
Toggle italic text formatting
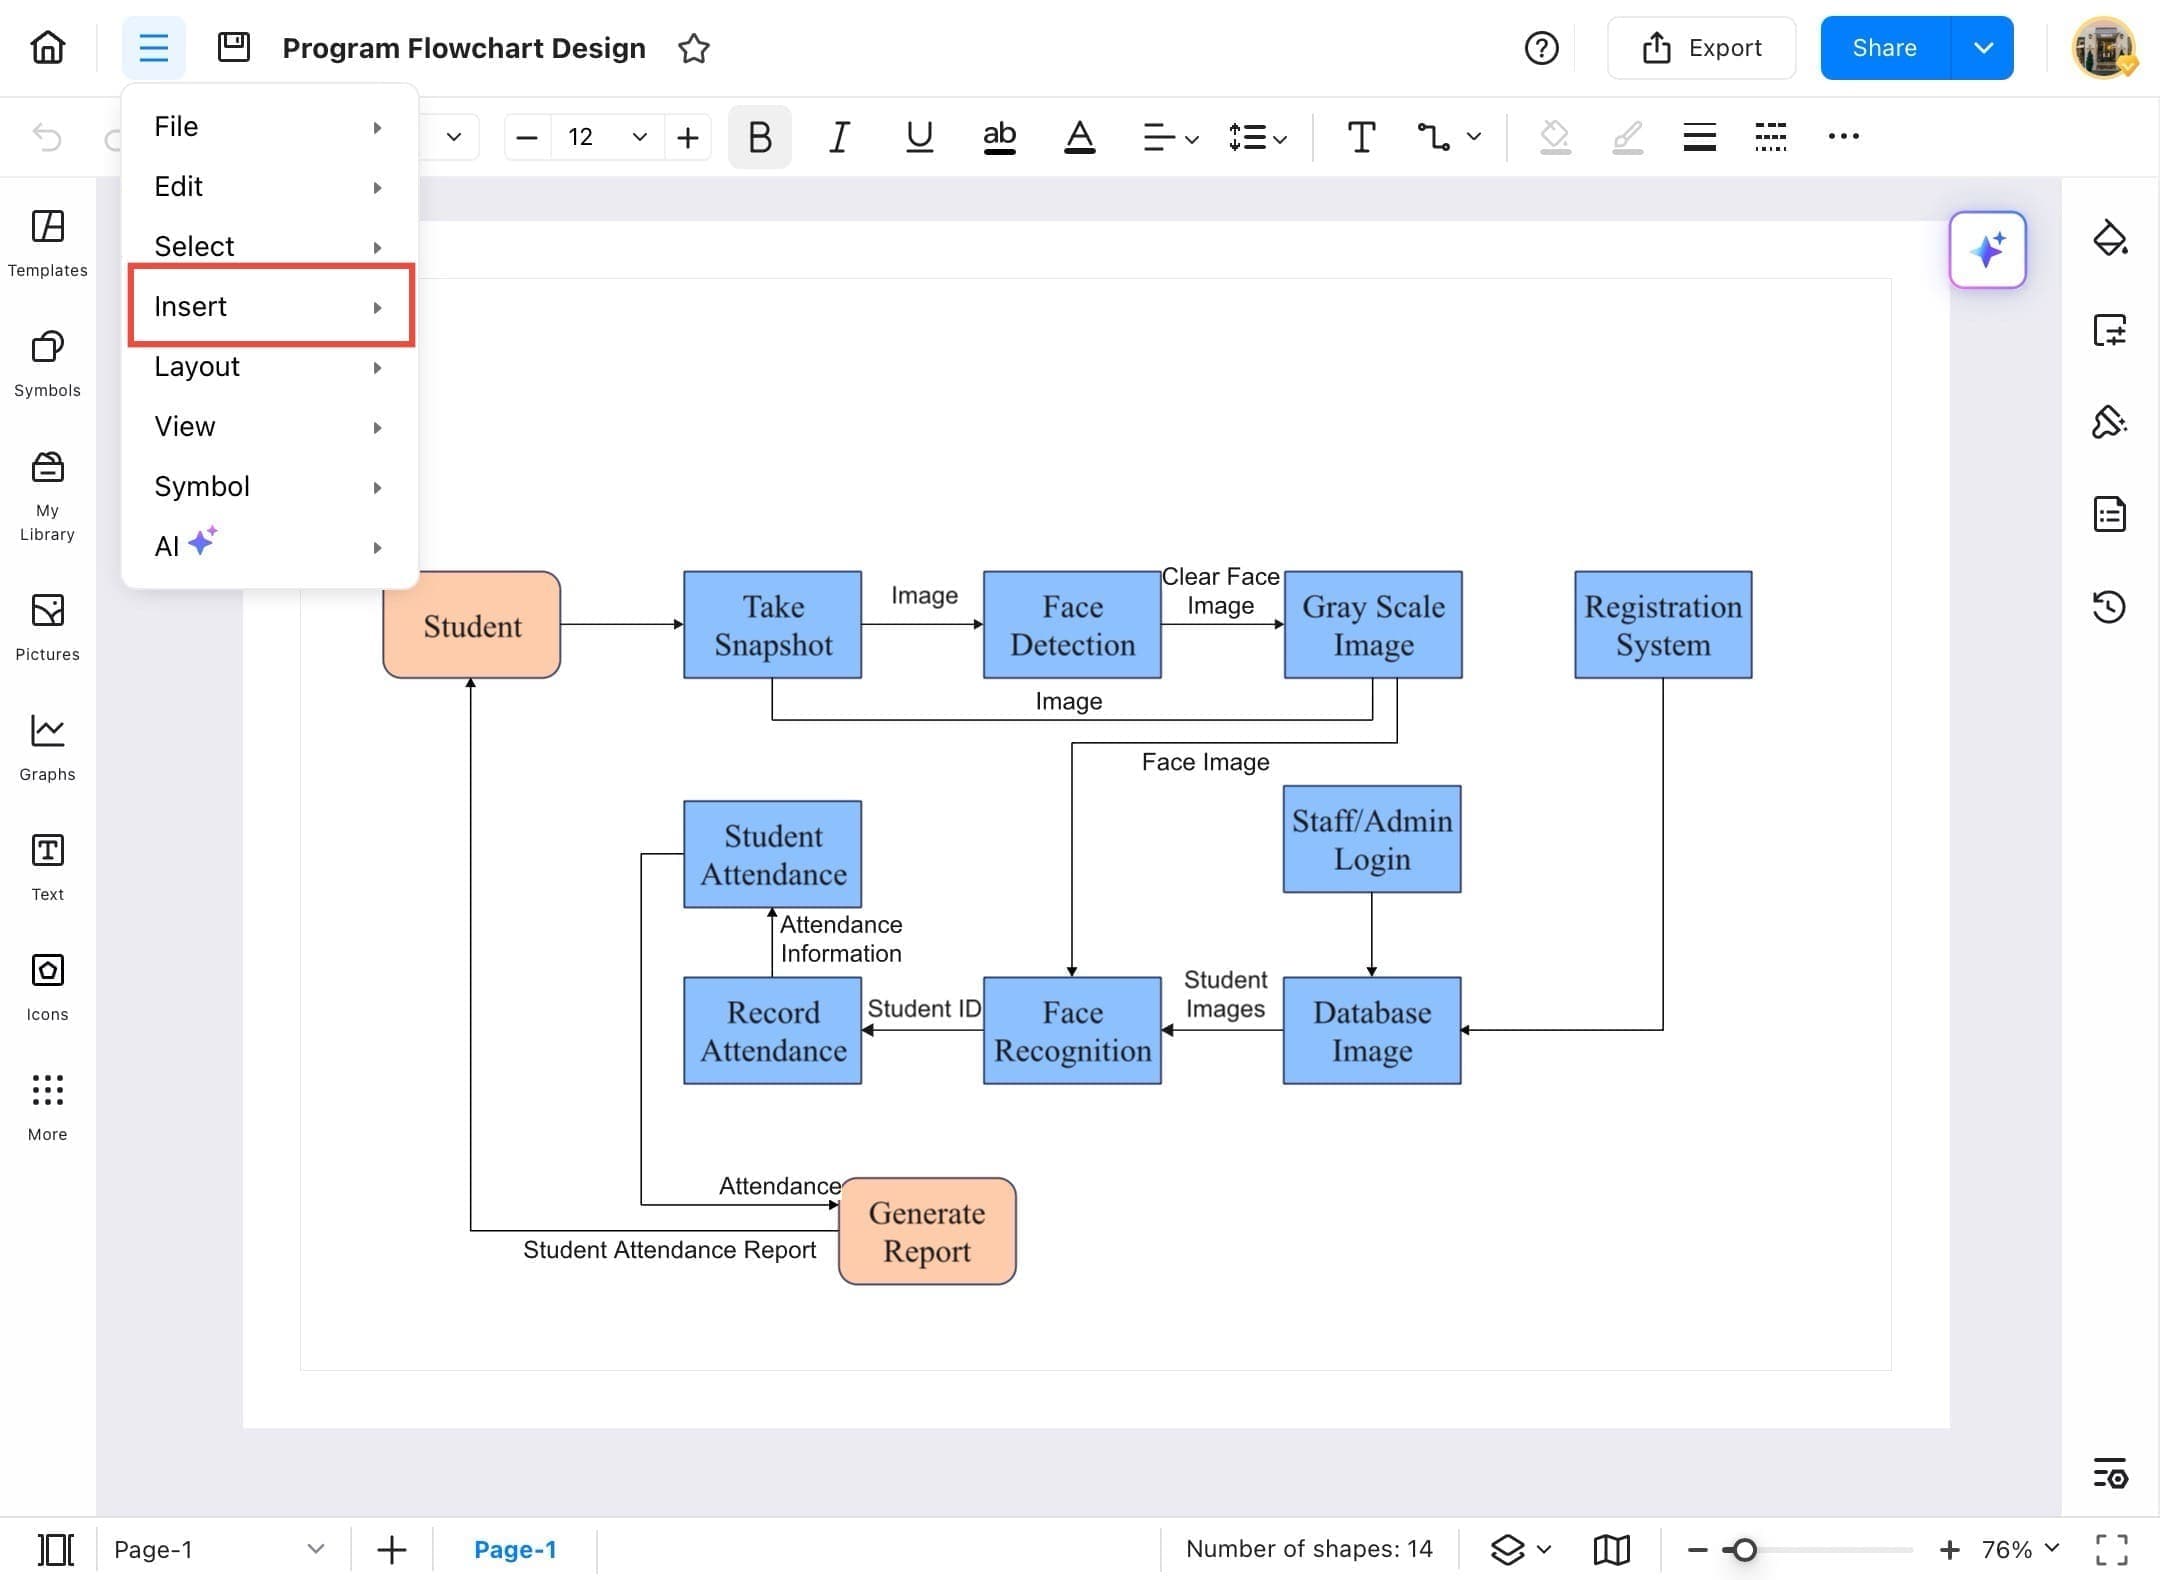tap(839, 137)
